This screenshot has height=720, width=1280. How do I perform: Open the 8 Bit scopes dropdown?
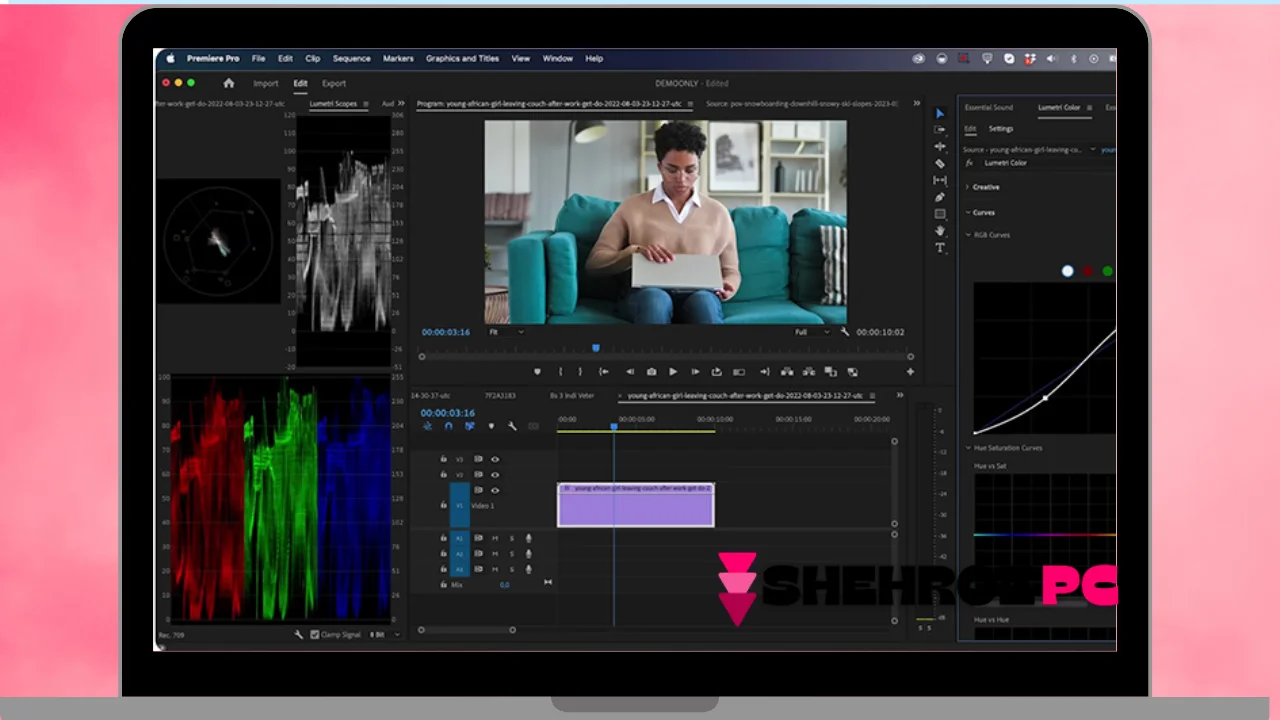coord(384,634)
